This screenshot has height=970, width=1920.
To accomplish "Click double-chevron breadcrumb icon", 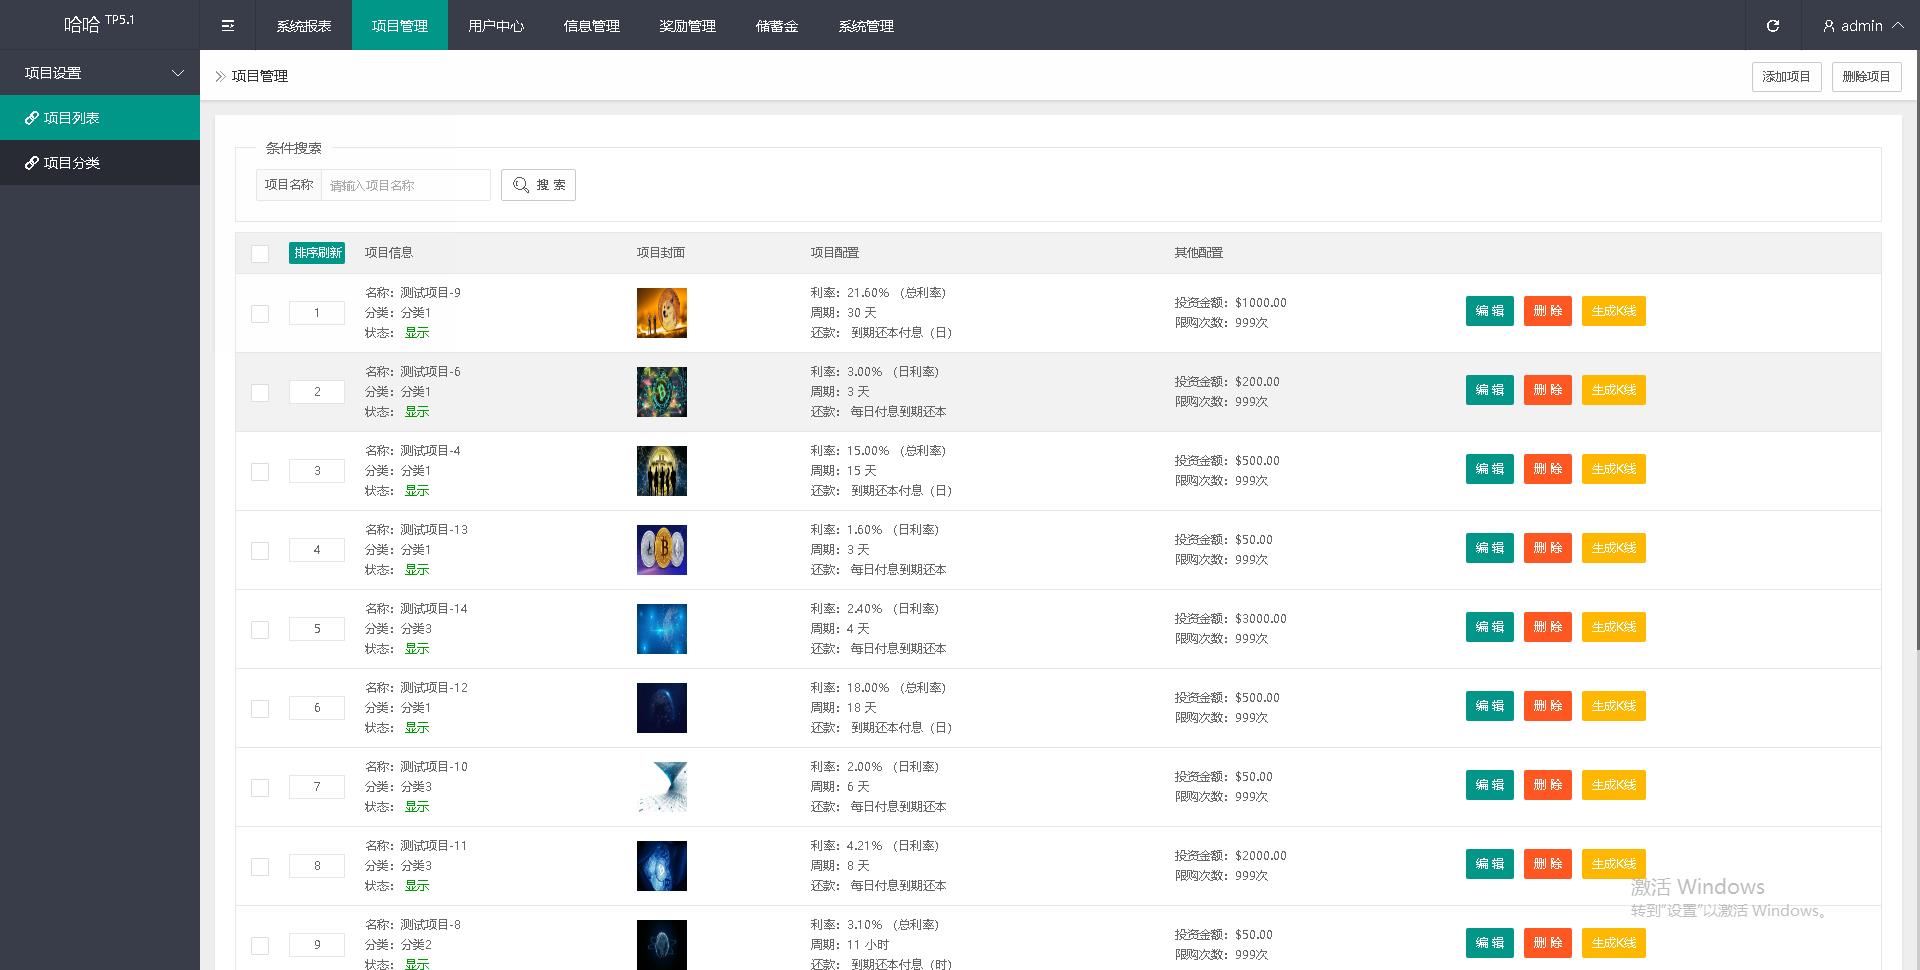I will [x=220, y=76].
